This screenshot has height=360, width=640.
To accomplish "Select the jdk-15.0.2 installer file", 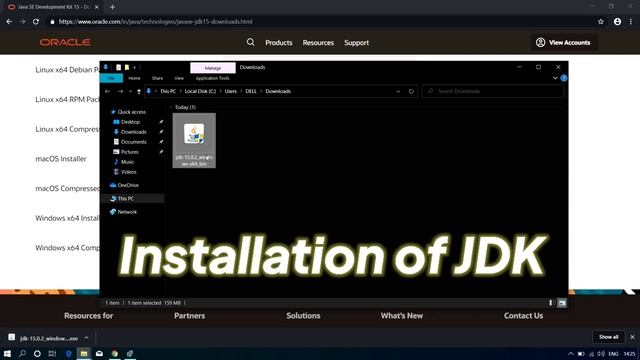I will pos(194,140).
